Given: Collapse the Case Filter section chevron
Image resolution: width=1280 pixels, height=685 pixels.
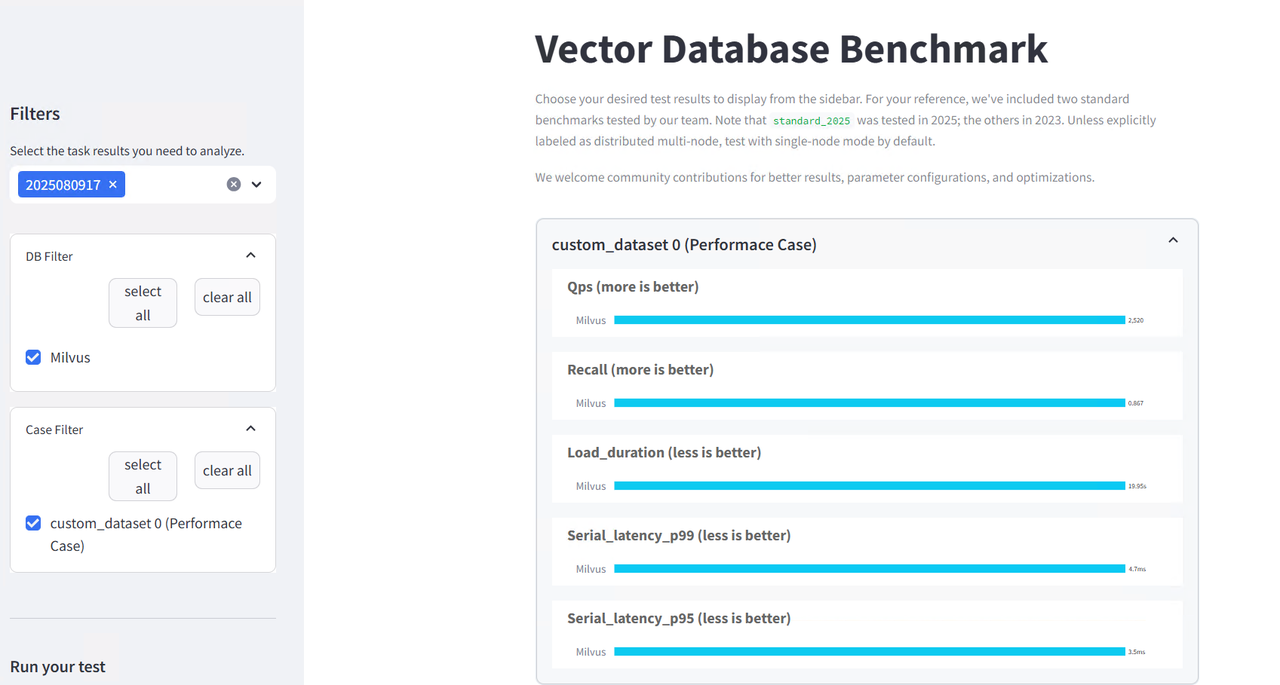Looking at the screenshot, I should pyautogui.click(x=251, y=429).
